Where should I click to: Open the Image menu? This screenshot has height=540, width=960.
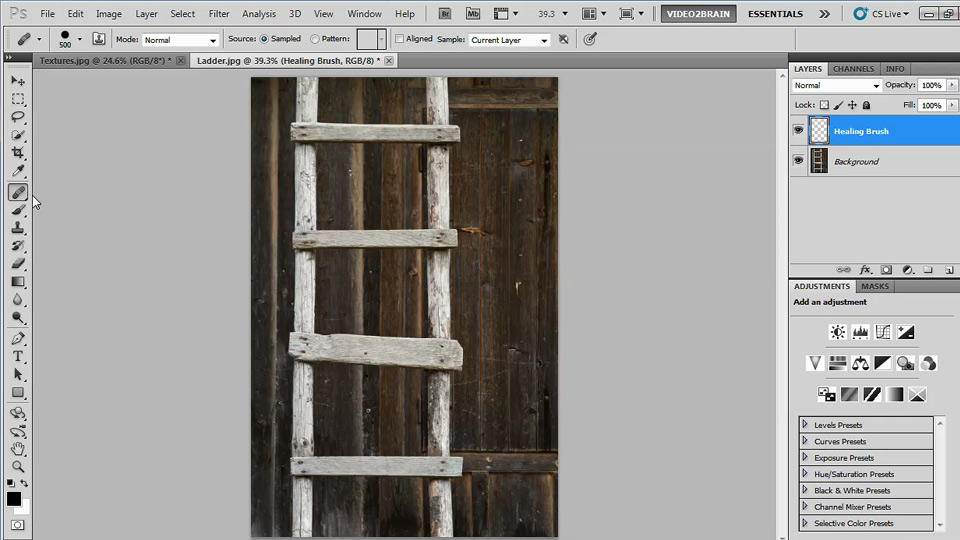[x=108, y=13]
